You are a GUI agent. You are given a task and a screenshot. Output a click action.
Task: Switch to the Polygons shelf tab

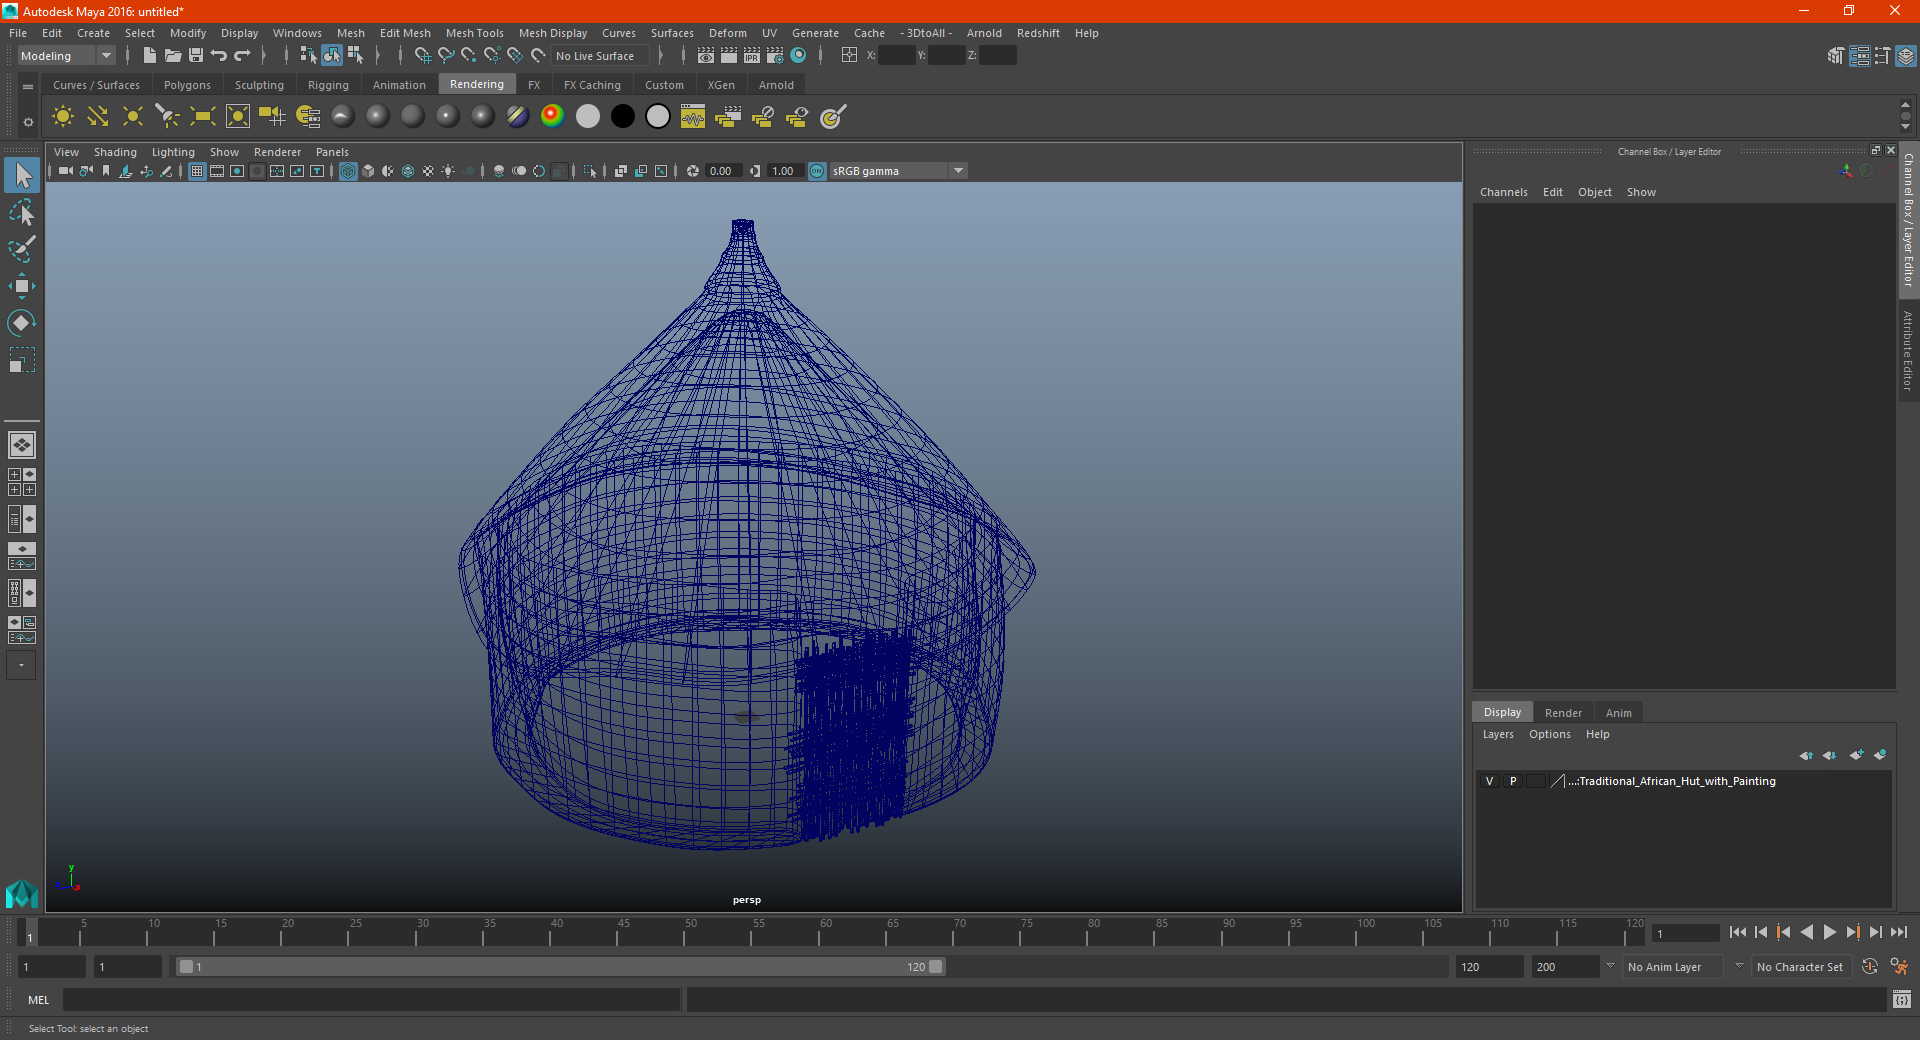[187, 85]
